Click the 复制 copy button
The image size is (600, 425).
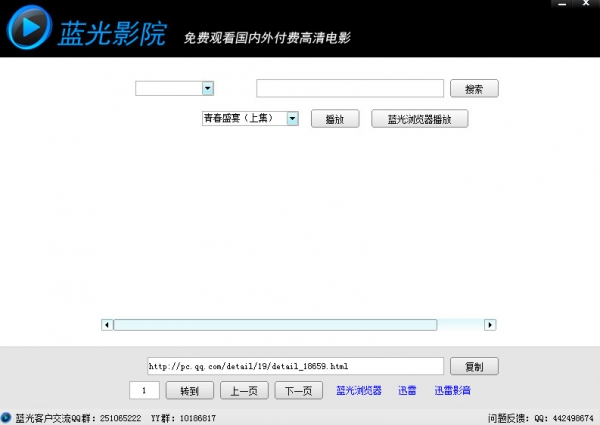(x=474, y=366)
